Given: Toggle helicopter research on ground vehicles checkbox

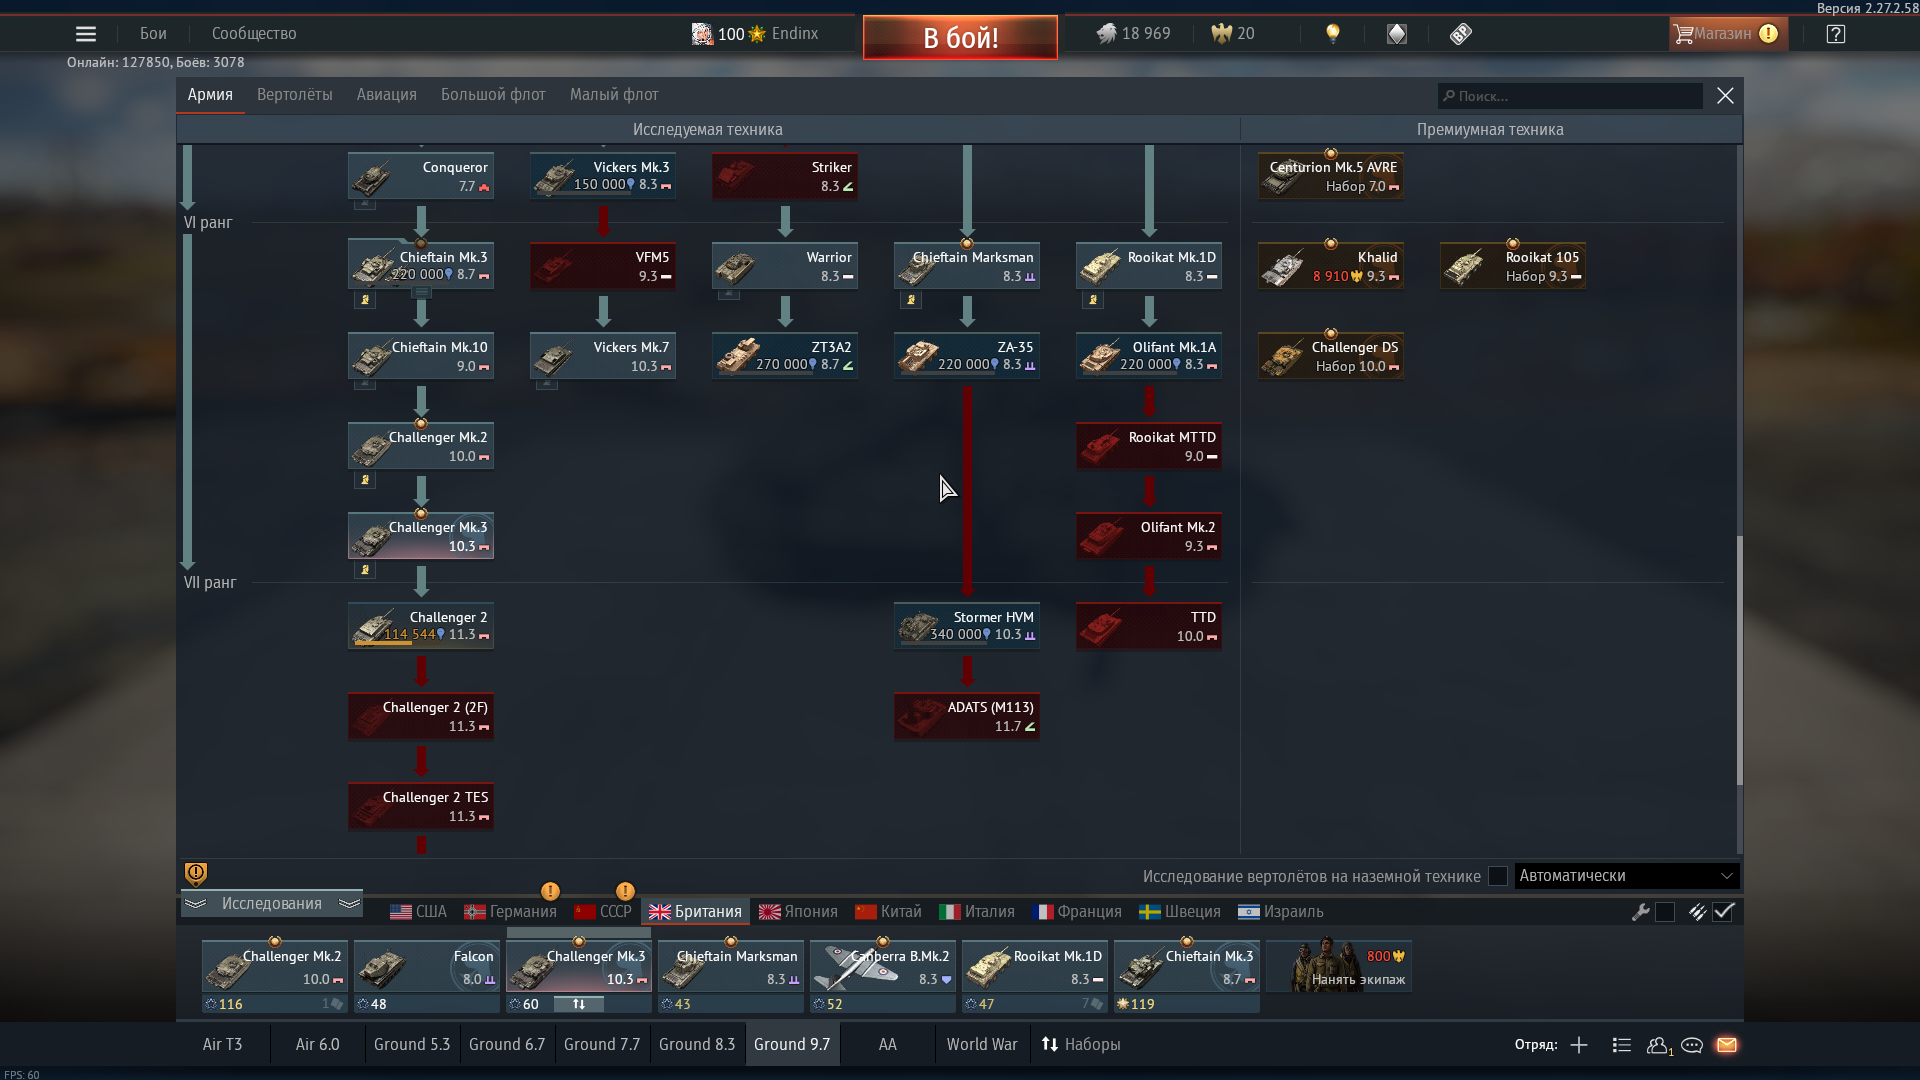Looking at the screenshot, I should (x=1498, y=876).
